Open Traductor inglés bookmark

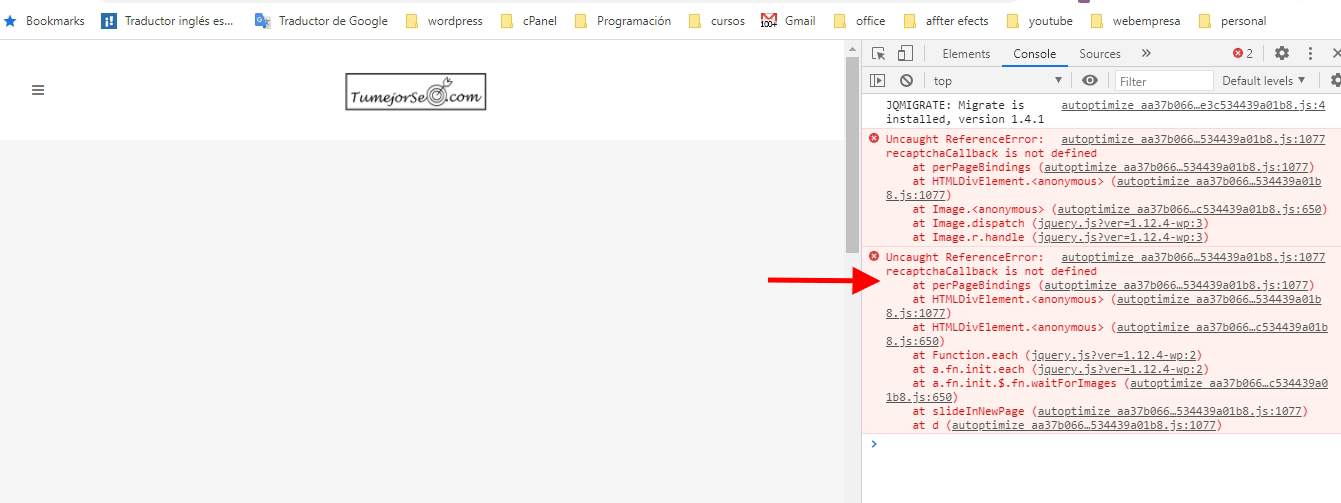tap(168, 20)
